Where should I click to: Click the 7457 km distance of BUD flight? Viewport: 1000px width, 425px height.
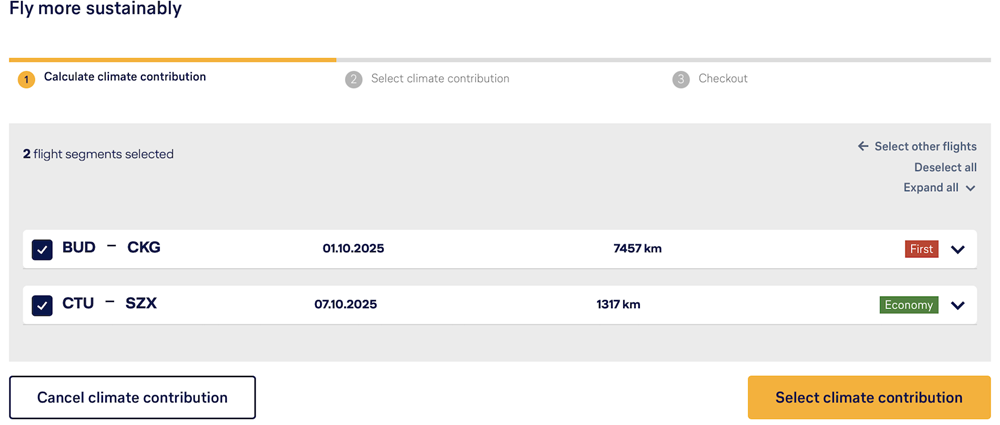pos(637,249)
